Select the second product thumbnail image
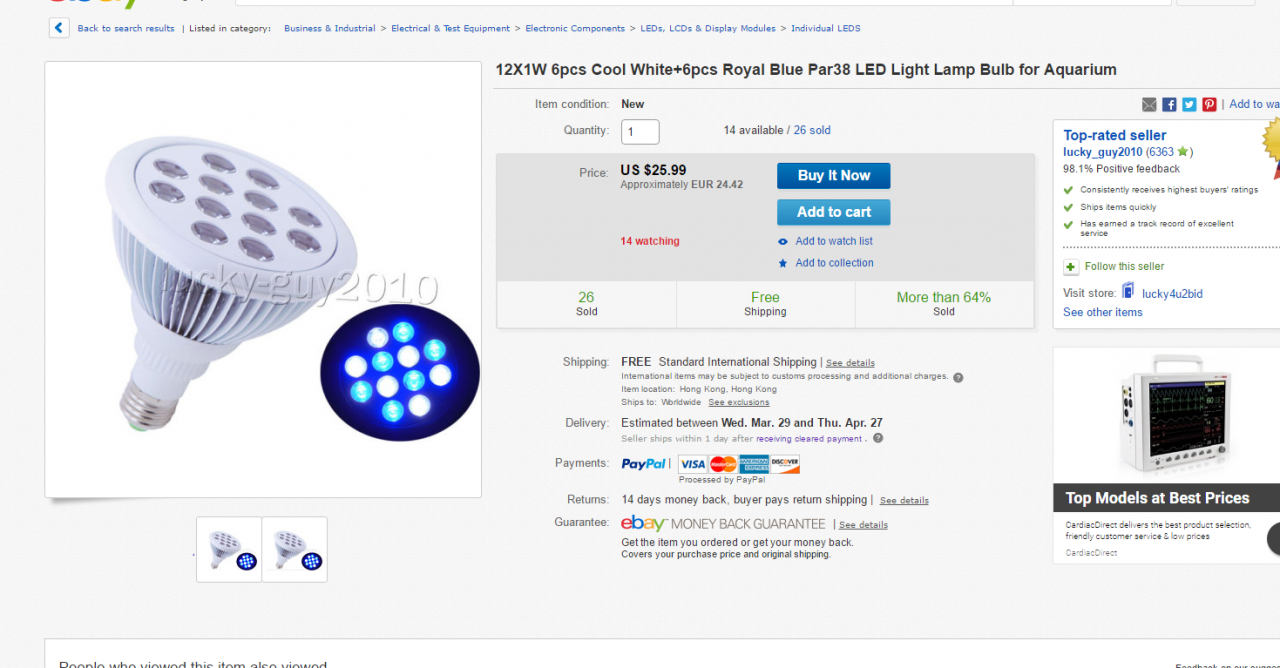The height and width of the screenshot is (668, 1280). click(295, 549)
